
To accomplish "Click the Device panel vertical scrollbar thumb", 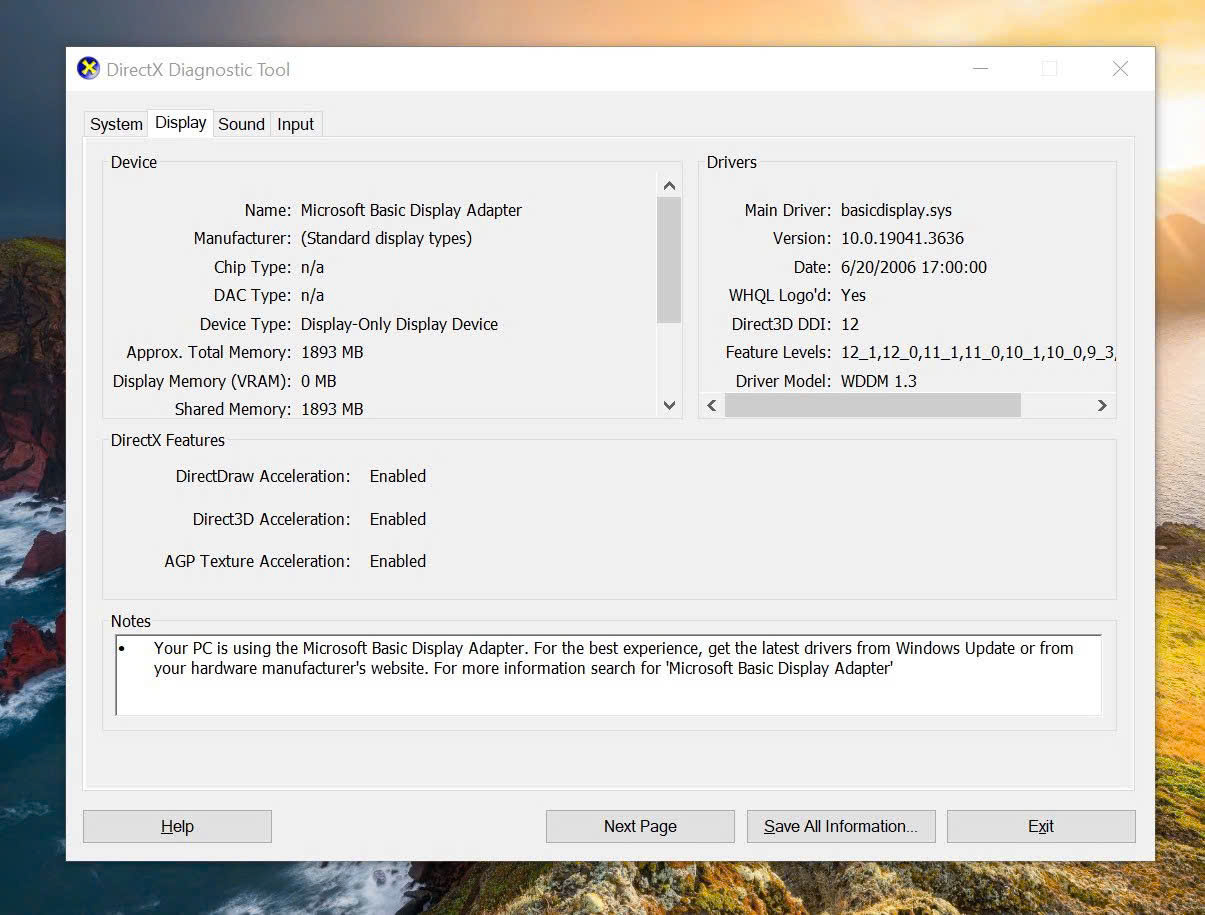I will point(669,259).
